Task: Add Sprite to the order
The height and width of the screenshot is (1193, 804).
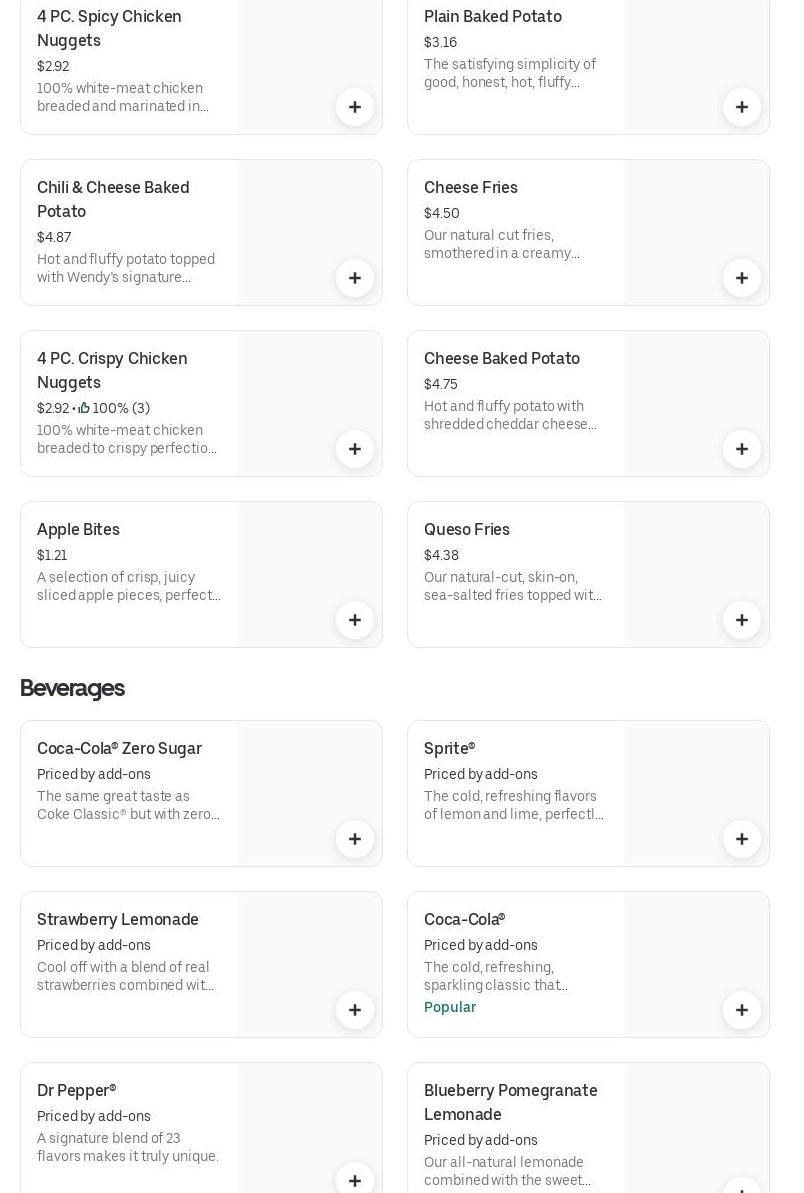Action: point(742,839)
